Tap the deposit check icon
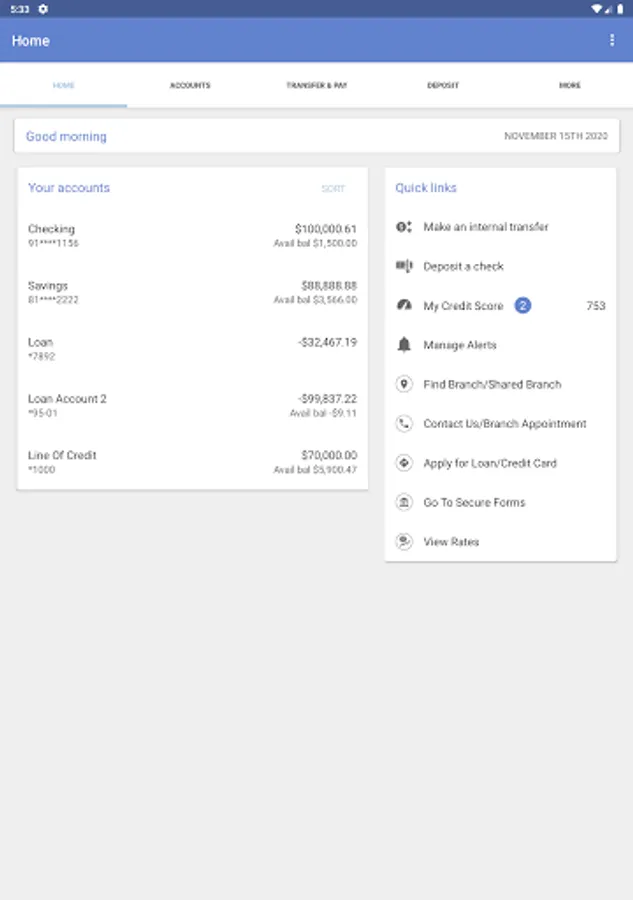The image size is (633, 900). tap(404, 266)
